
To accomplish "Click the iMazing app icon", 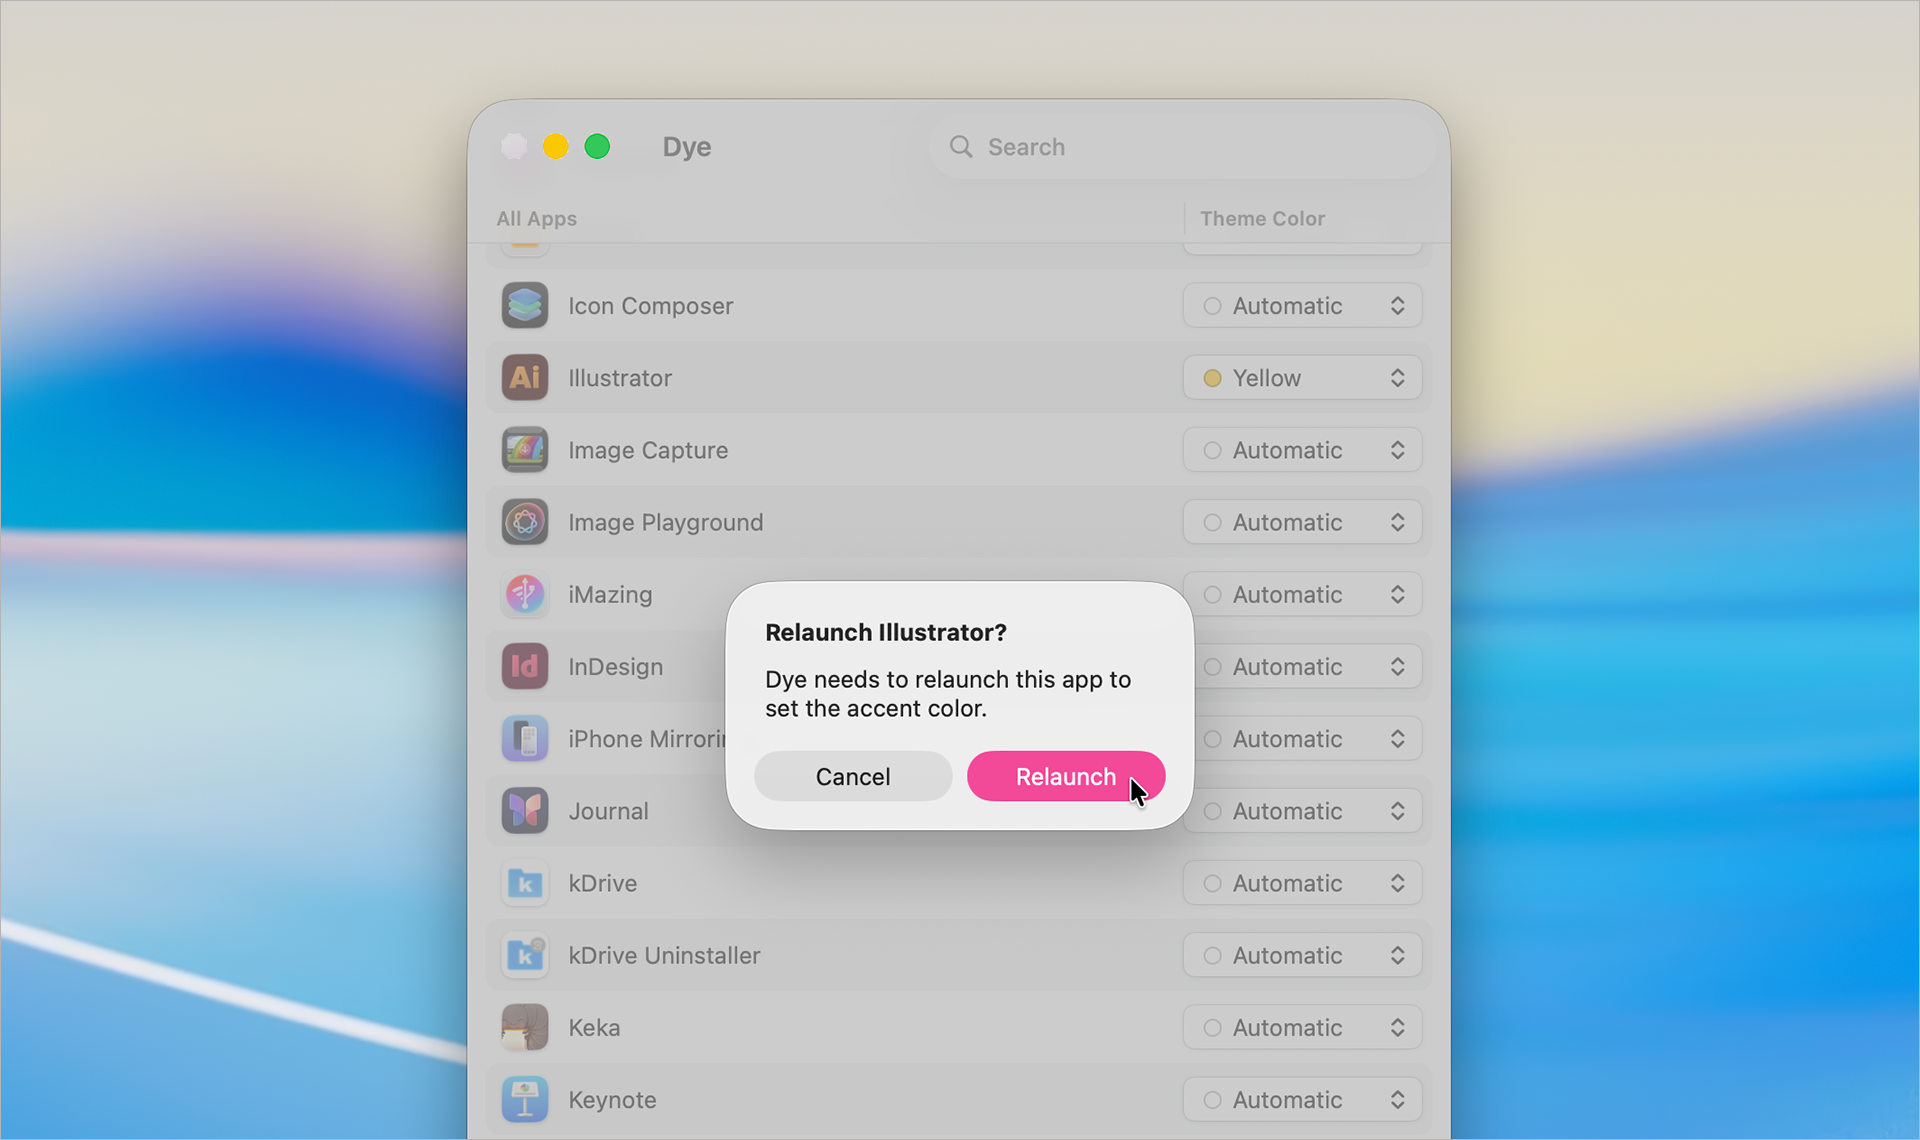I will (x=524, y=594).
